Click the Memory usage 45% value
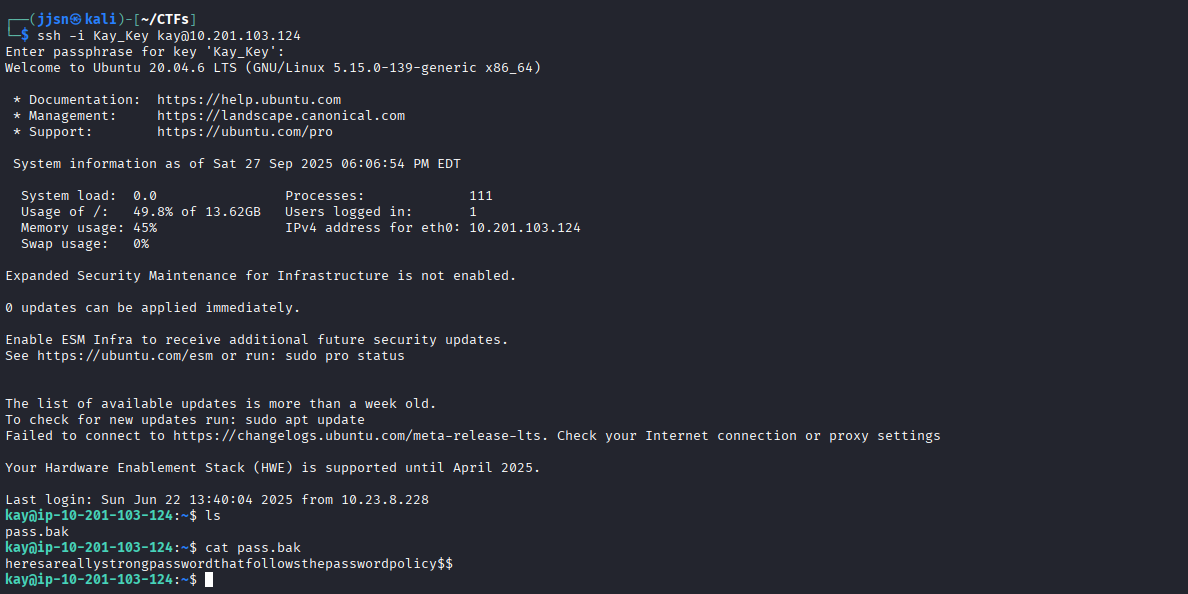 [145, 228]
